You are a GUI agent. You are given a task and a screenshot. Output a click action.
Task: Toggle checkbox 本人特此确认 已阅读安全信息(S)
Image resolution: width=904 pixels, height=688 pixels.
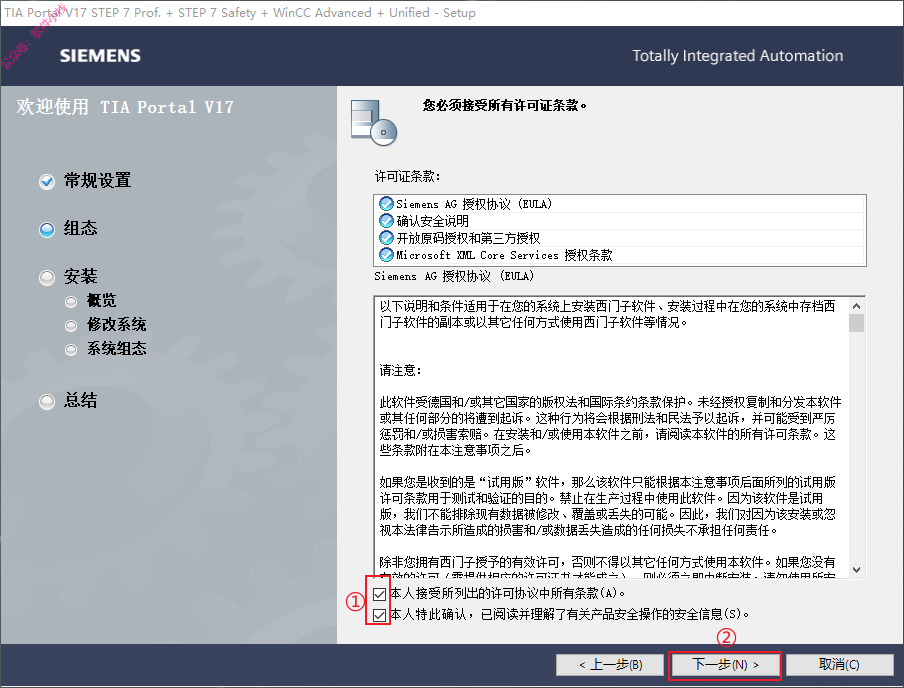tap(379, 615)
